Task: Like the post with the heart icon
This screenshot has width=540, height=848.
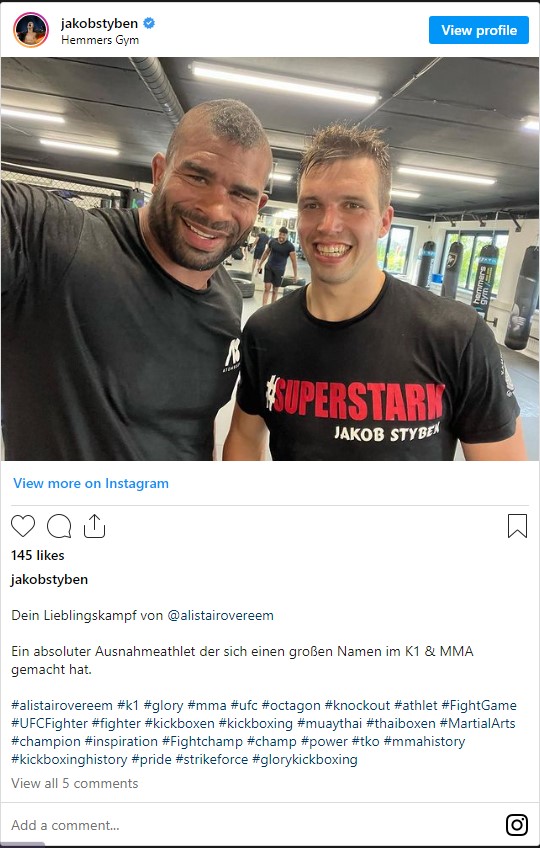Action: 23,526
